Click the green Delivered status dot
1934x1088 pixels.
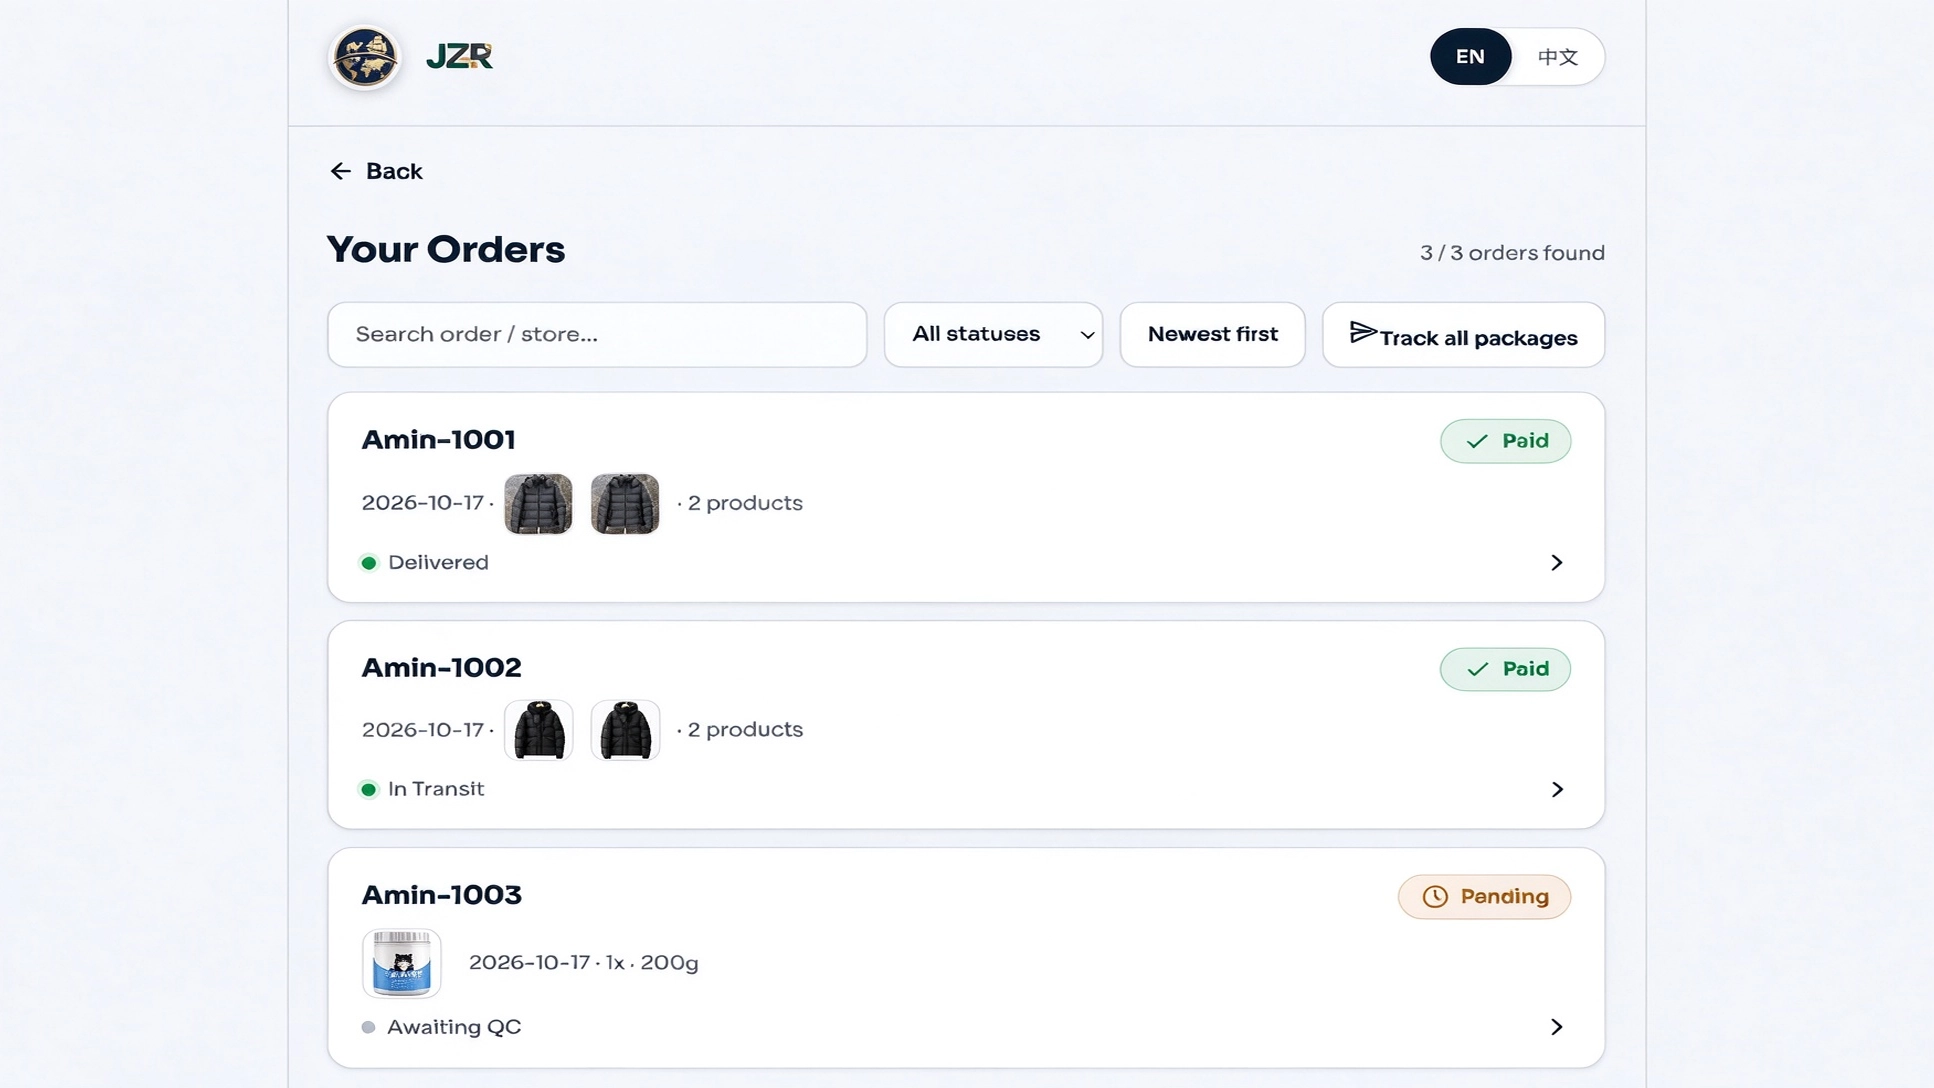369,563
